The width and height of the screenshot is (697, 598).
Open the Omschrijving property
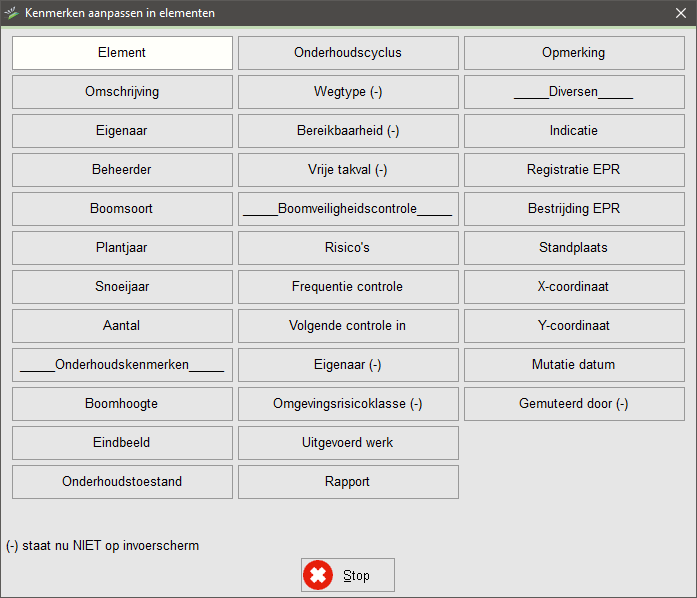pos(122,92)
